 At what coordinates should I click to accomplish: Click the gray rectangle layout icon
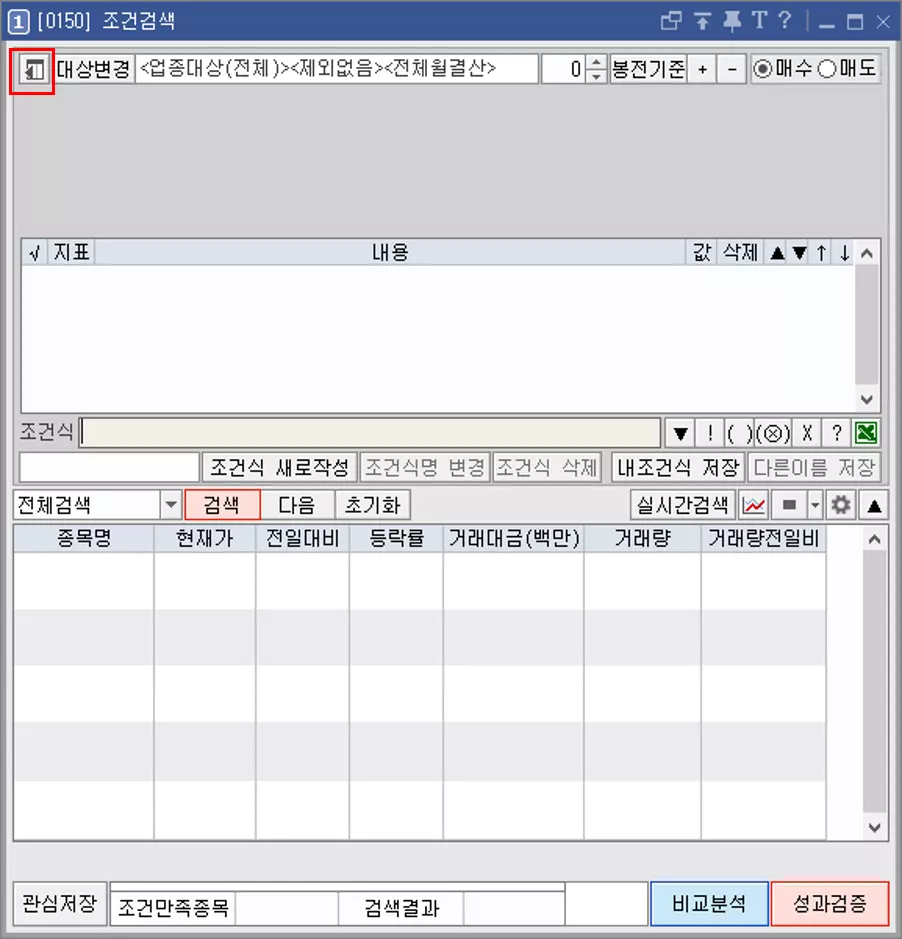(x=789, y=505)
